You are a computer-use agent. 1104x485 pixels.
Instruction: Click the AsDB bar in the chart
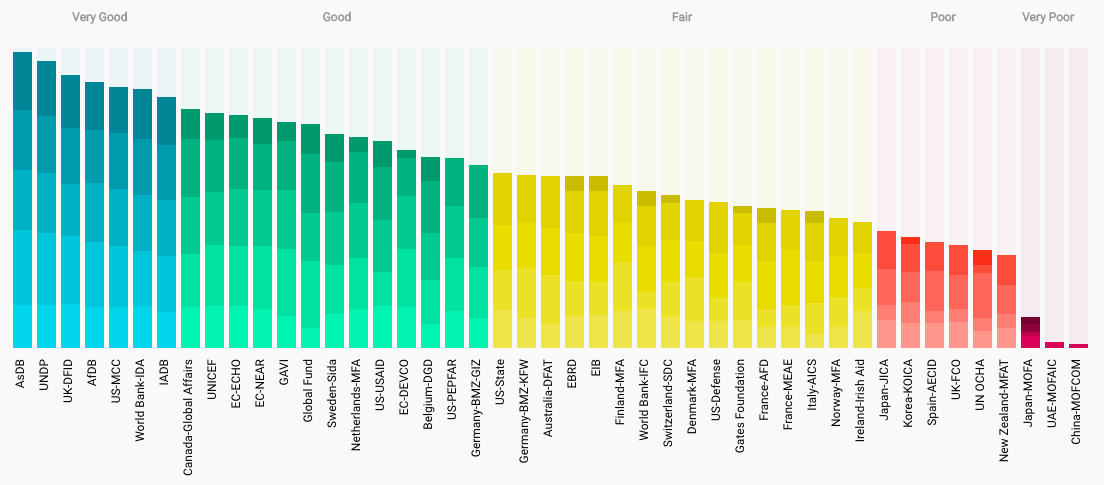click(23, 200)
